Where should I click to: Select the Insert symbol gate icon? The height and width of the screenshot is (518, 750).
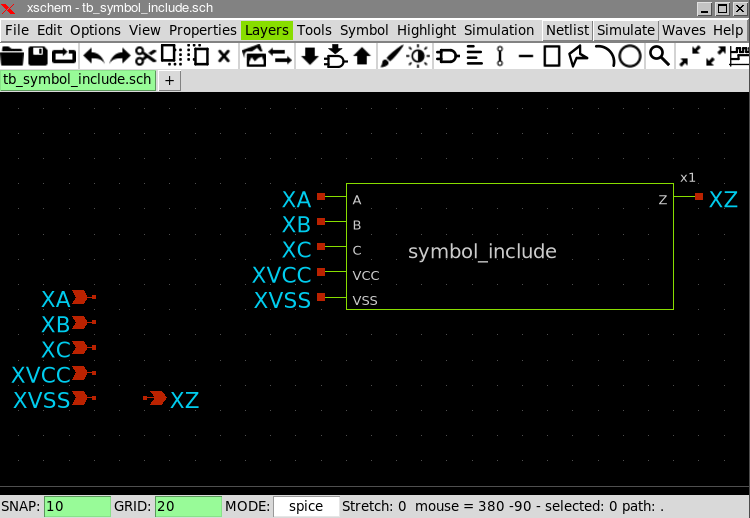point(449,56)
